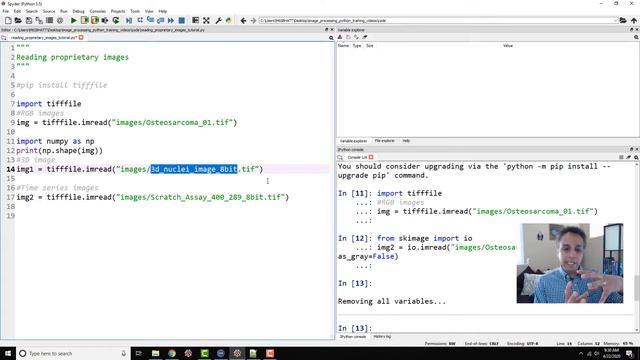Go back to previous cursor position
Screen dimensions: 640x360
(x=243, y=20)
